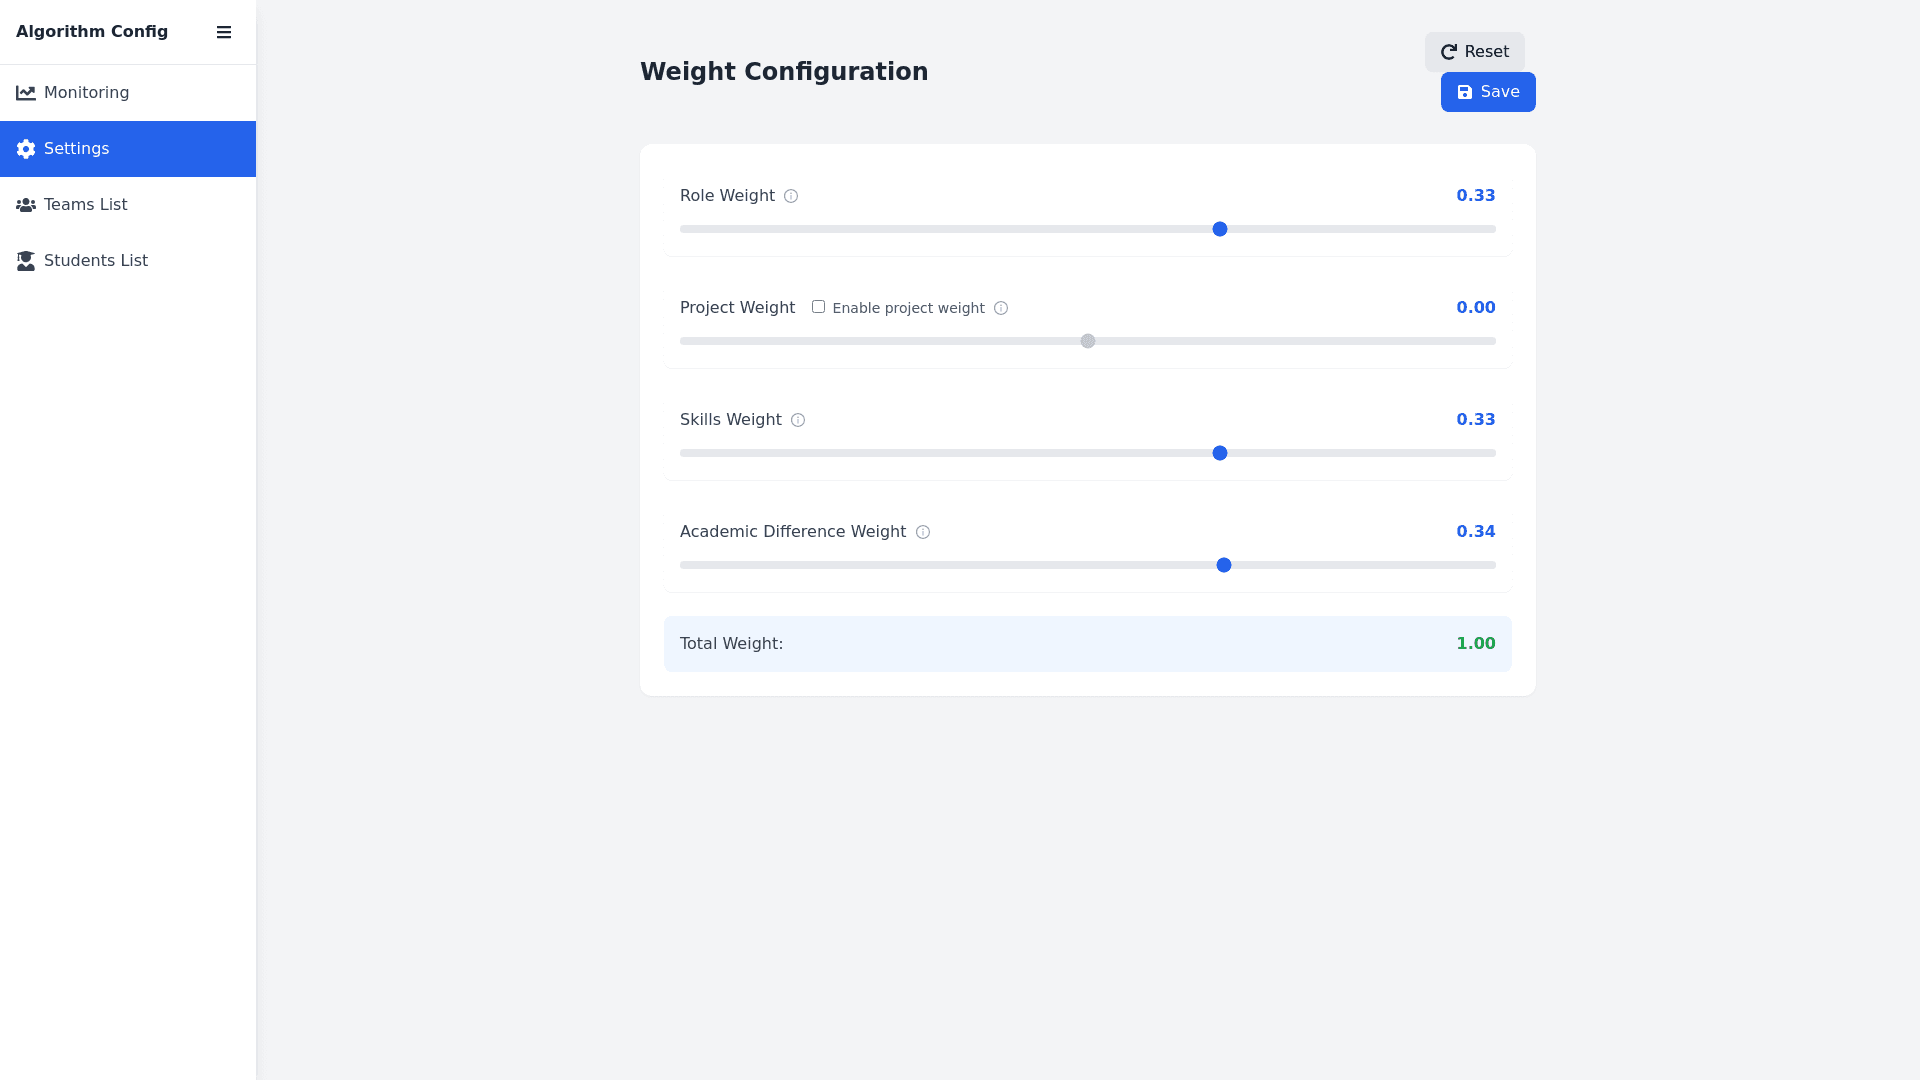This screenshot has height=1080, width=1920.
Task: Toggle the hamburger menu icon
Action: click(224, 32)
